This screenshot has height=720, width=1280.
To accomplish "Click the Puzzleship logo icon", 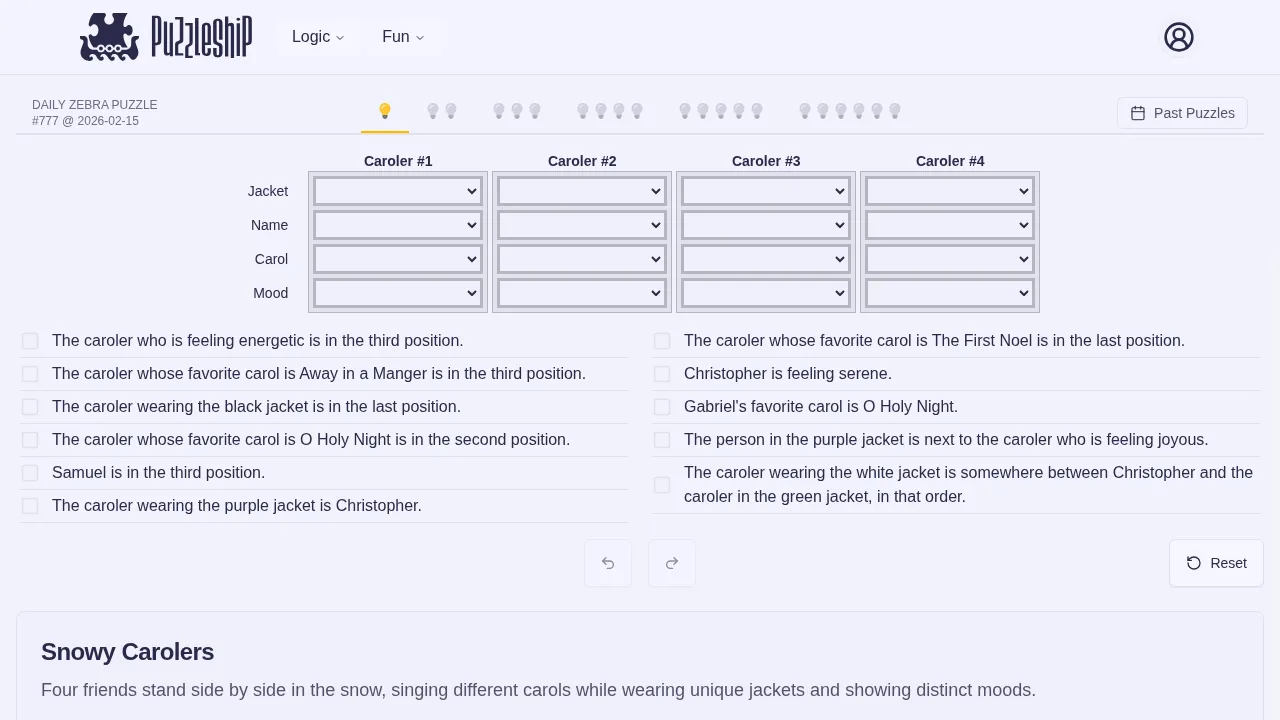I will click(x=110, y=37).
